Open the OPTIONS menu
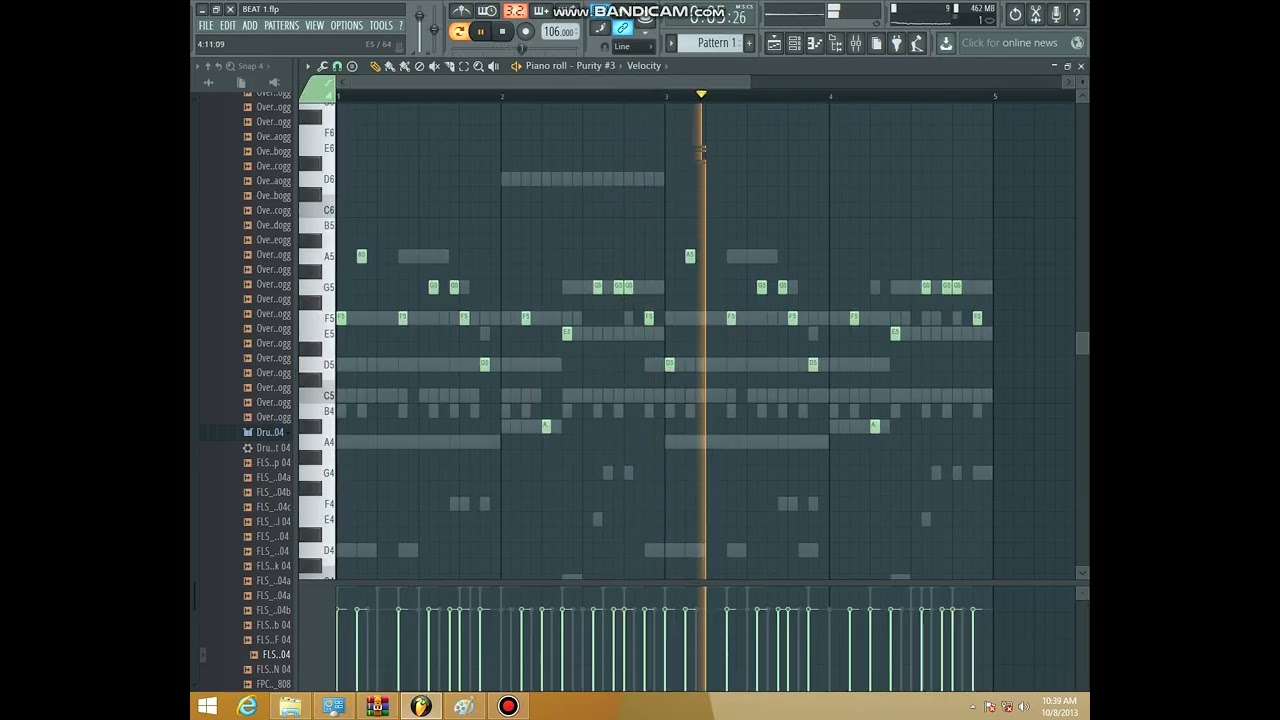The width and height of the screenshot is (1280, 720). click(x=347, y=26)
